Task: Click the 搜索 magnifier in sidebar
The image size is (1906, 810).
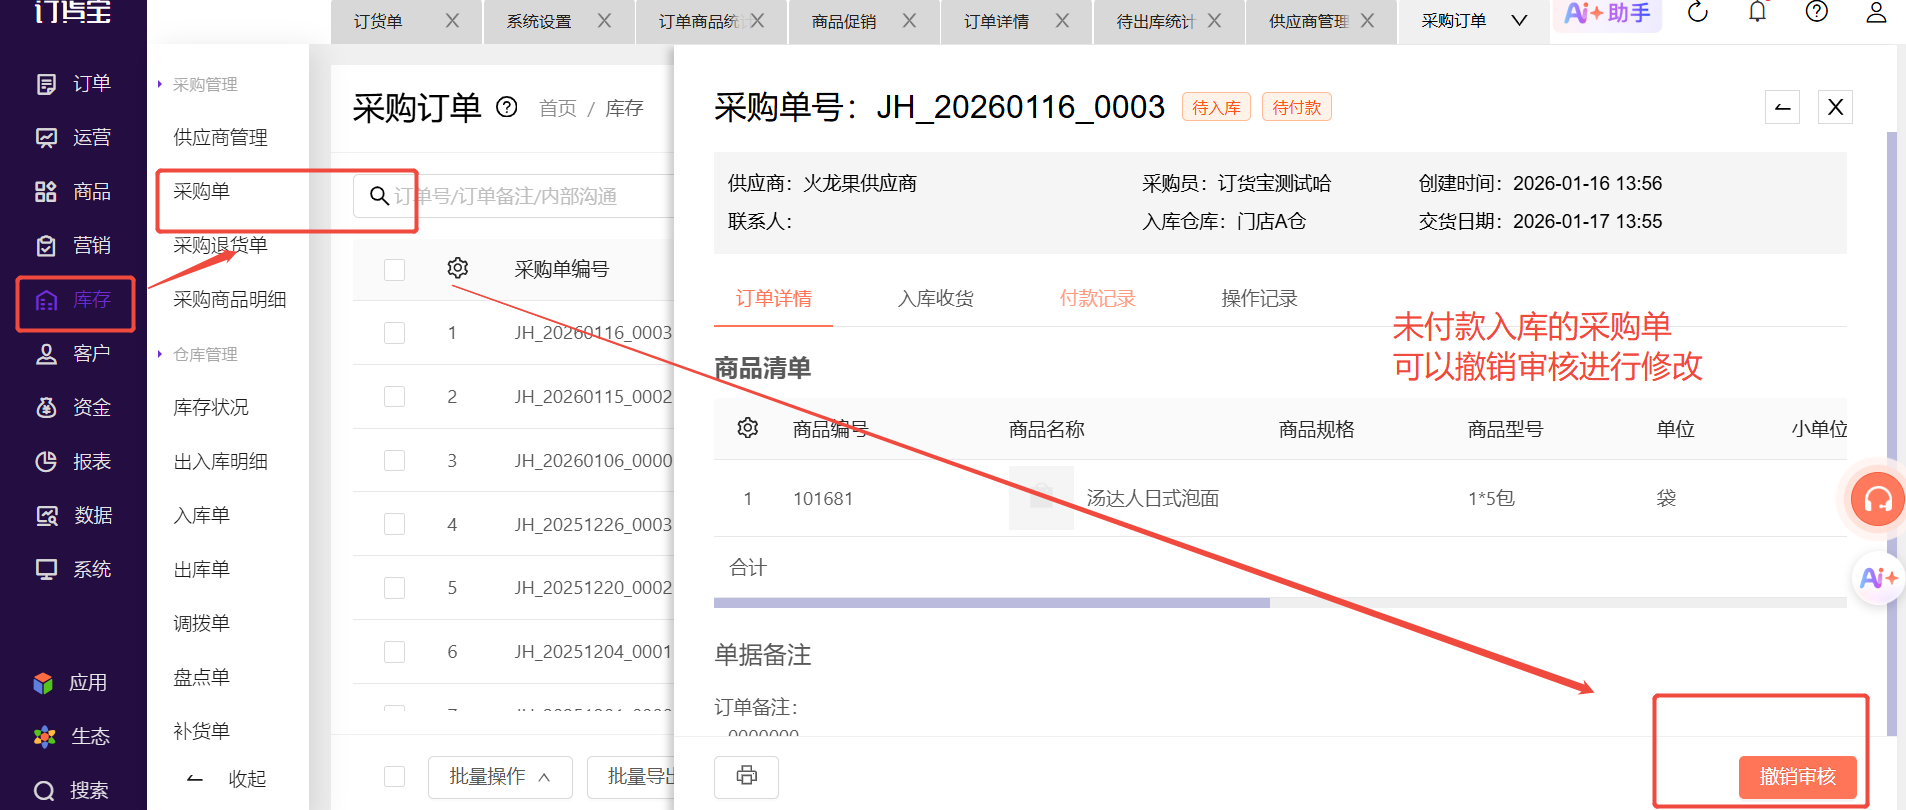Action: click(x=44, y=791)
